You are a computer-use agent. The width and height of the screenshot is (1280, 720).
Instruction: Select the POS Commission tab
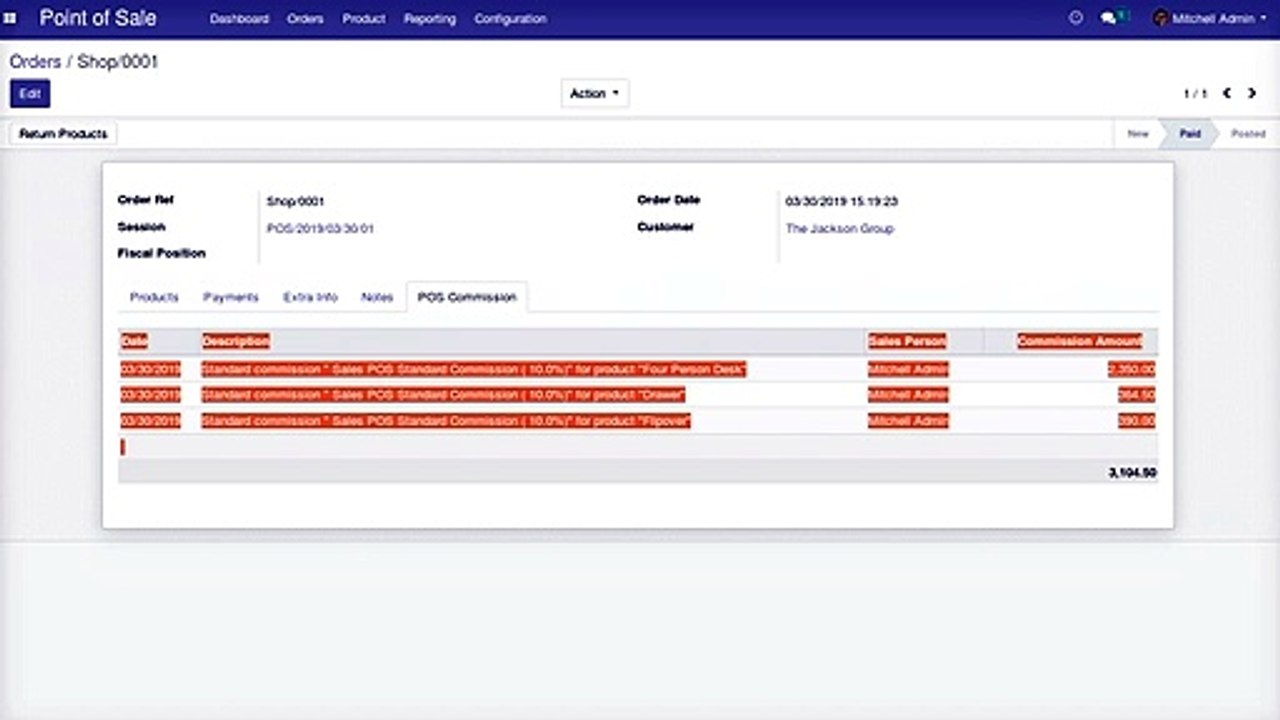[x=467, y=297]
